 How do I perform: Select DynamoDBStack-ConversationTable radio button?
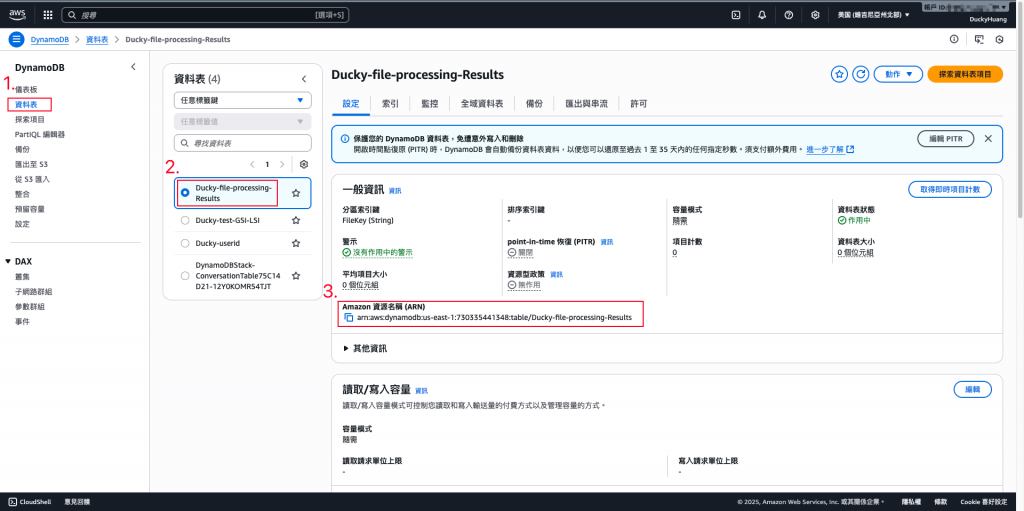point(185,276)
